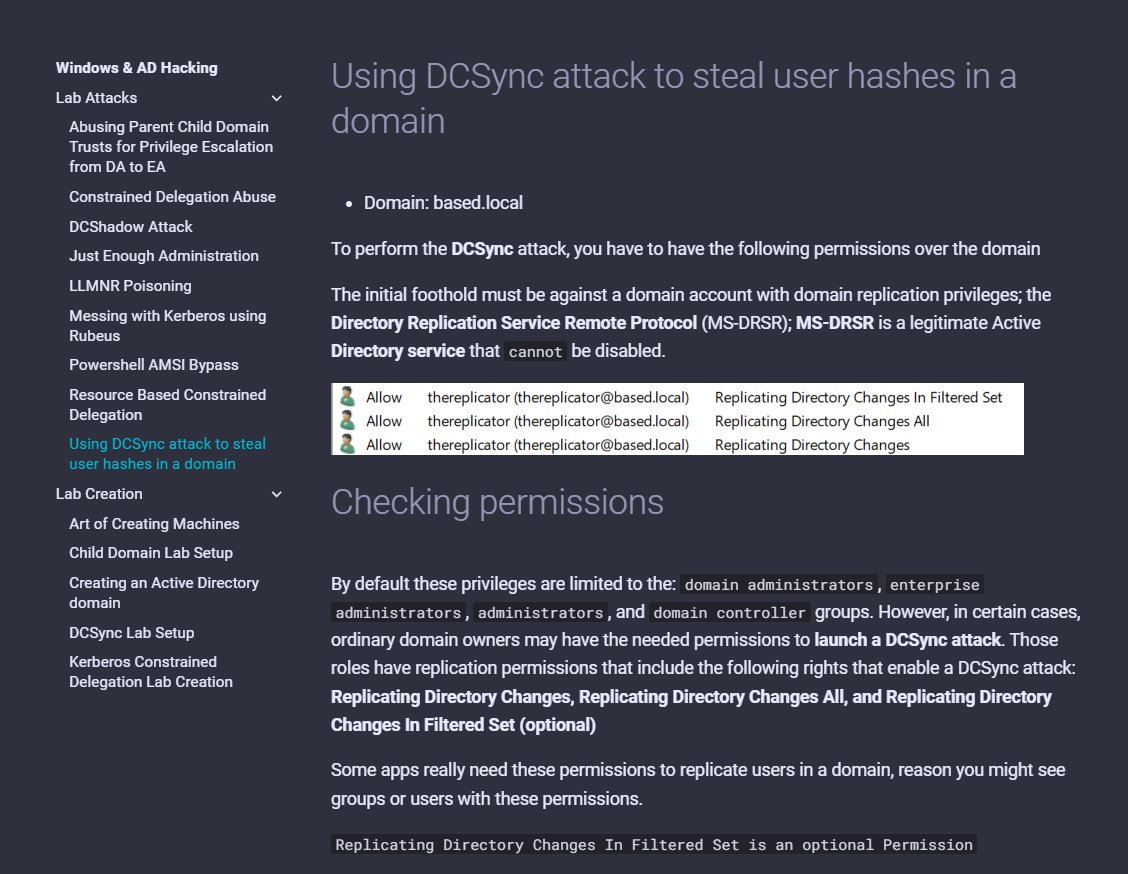
Task: Open Just Enough Administration page
Action: (x=164, y=256)
